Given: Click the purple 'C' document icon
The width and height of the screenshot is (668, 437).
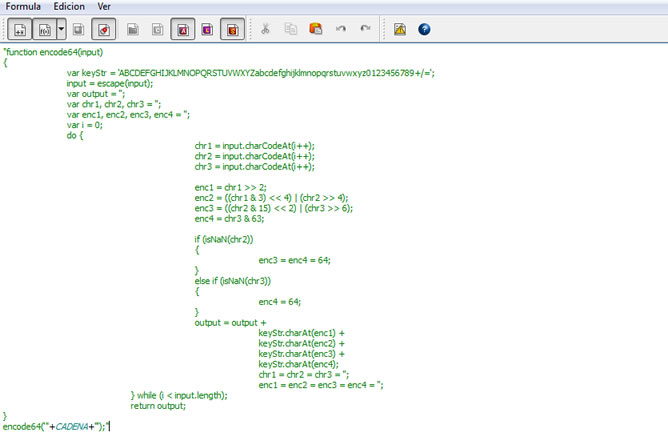Looking at the screenshot, I should (x=207, y=29).
